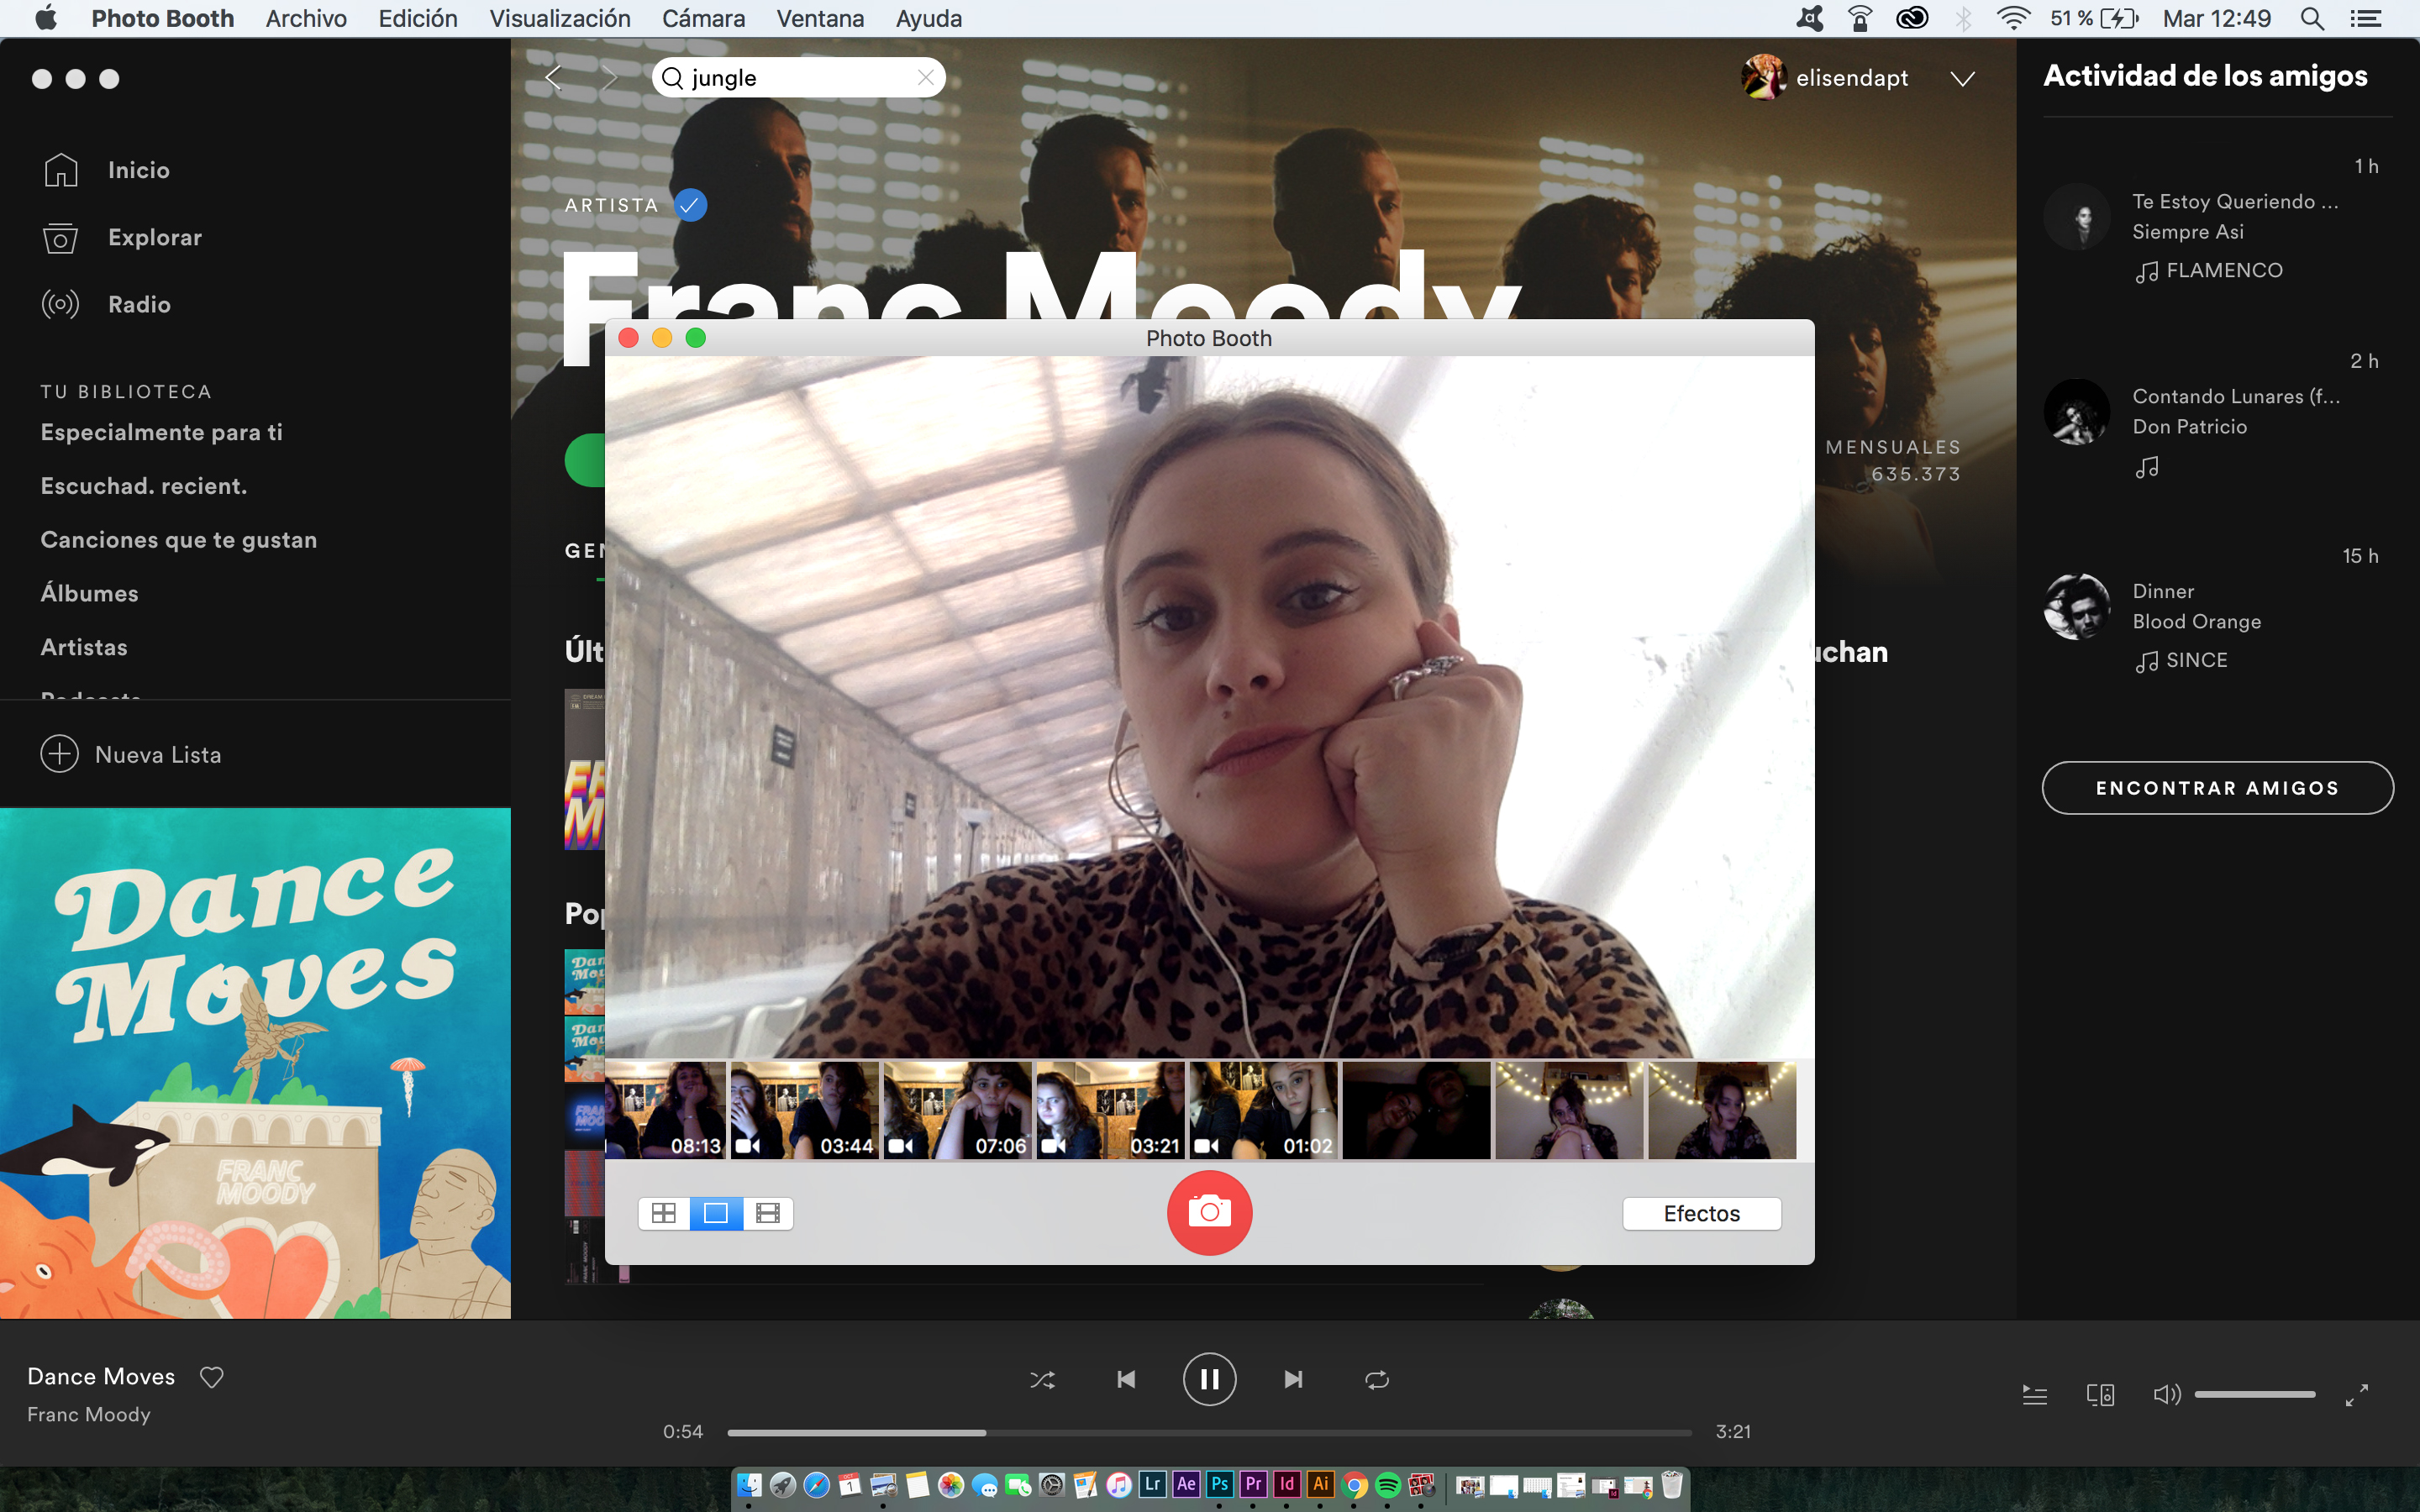Image resolution: width=2420 pixels, height=1512 pixels.
Task: Open the play queue icon
Action: tap(2034, 1394)
